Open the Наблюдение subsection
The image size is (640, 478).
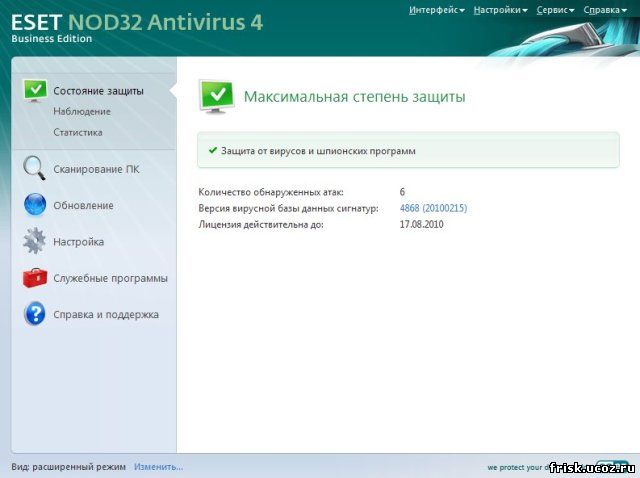point(82,111)
